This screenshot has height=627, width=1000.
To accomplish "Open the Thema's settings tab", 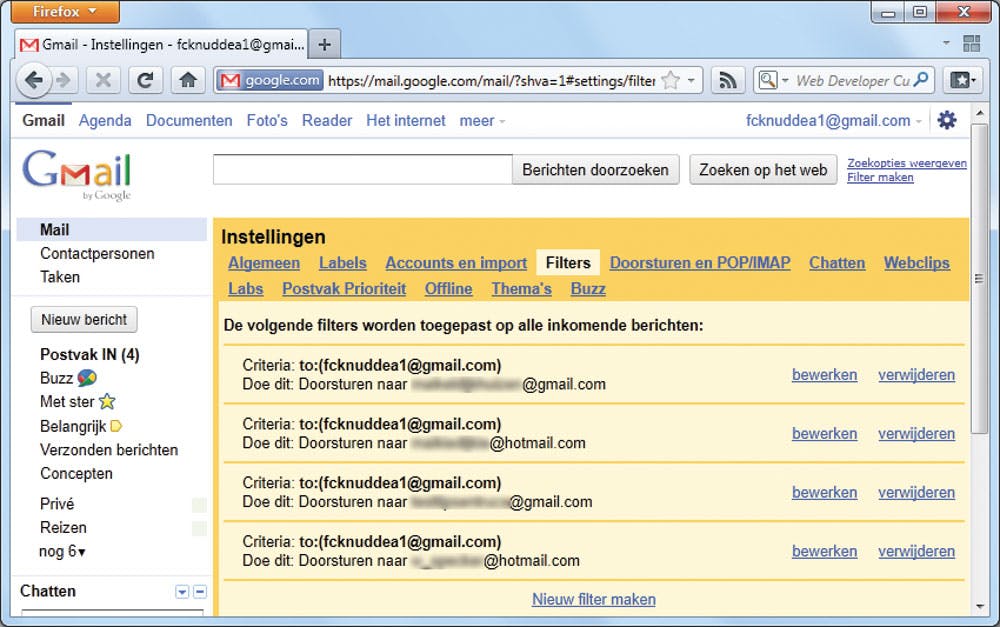I will [x=521, y=289].
